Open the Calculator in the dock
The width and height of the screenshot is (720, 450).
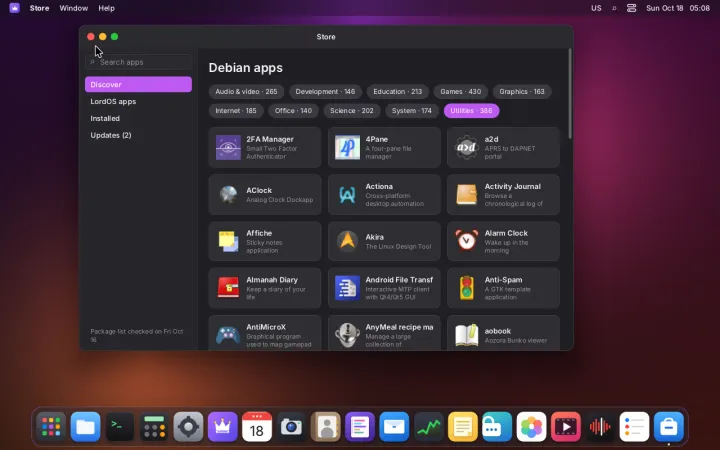click(154, 427)
